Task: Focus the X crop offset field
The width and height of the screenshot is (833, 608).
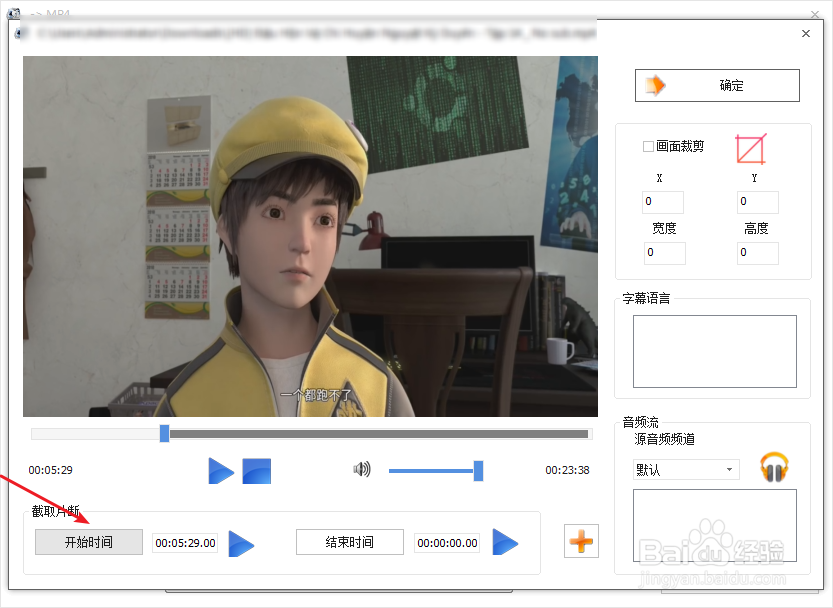Action: click(x=662, y=202)
